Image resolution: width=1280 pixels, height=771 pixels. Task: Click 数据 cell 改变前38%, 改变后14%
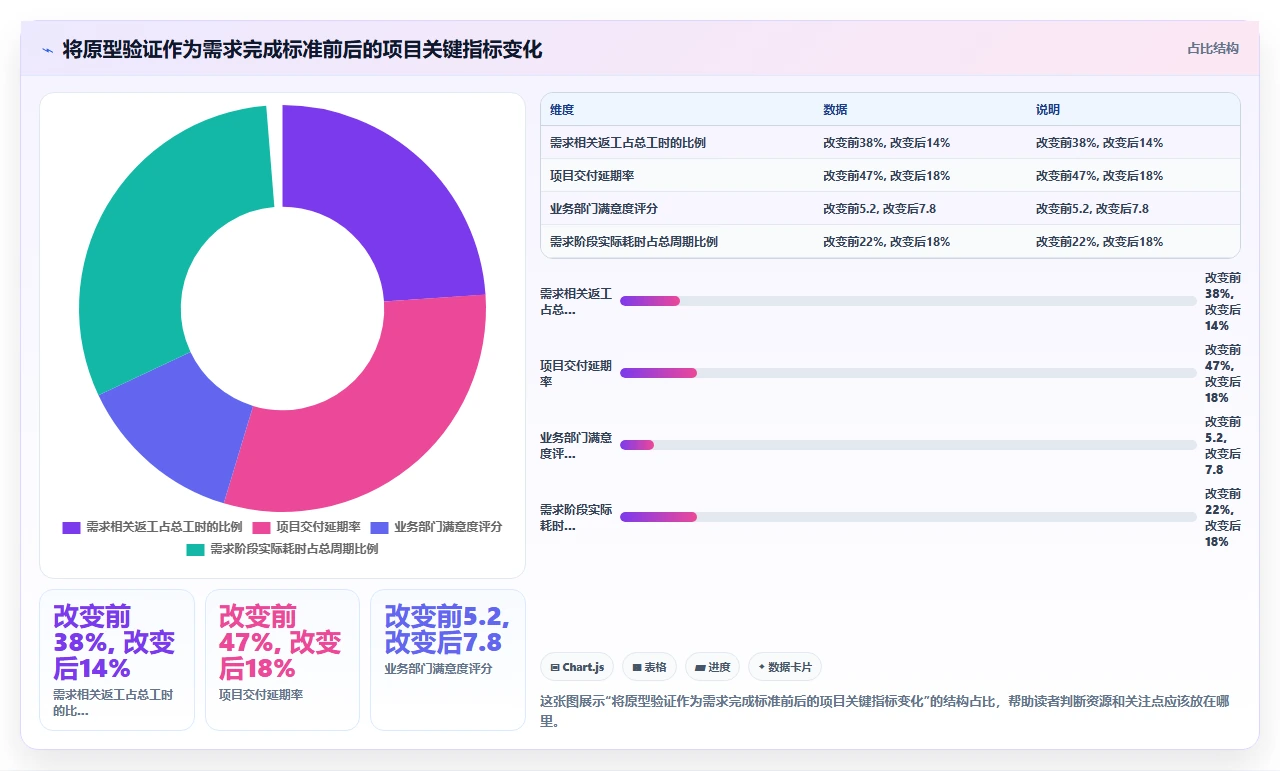(x=920, y=143)
